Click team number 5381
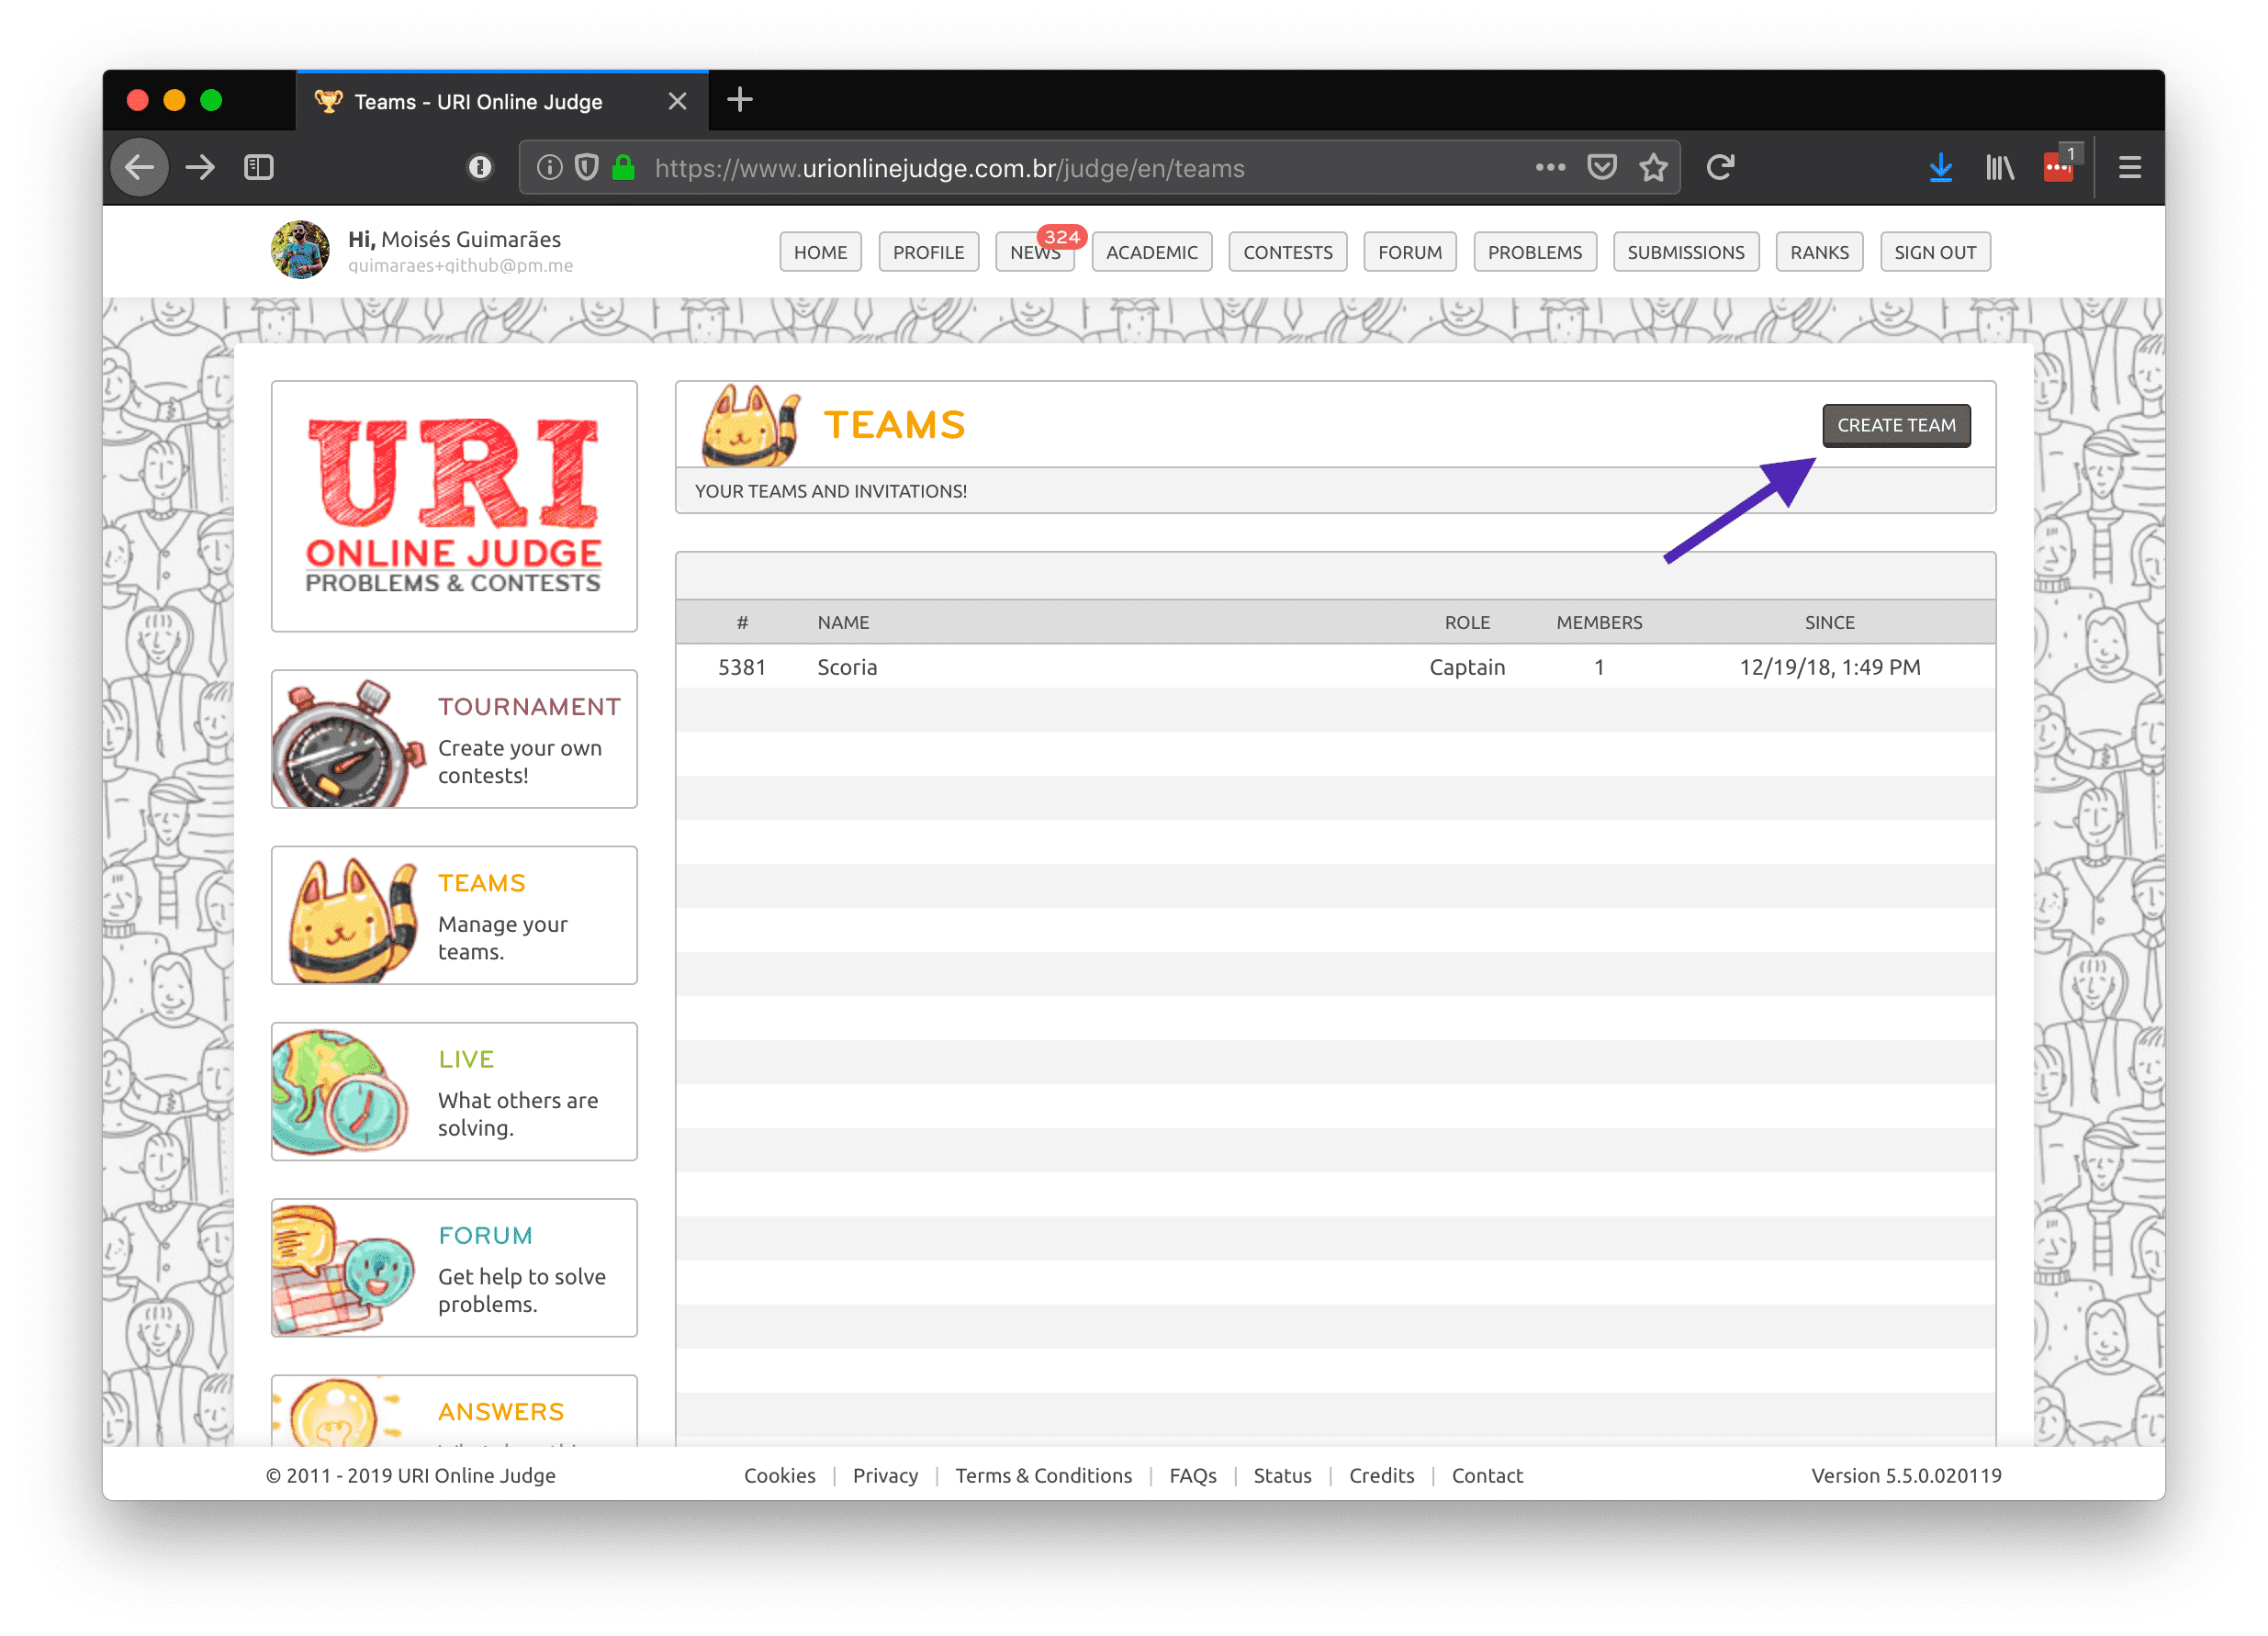Screen dimensions: 2268x1636 point(742,666)
